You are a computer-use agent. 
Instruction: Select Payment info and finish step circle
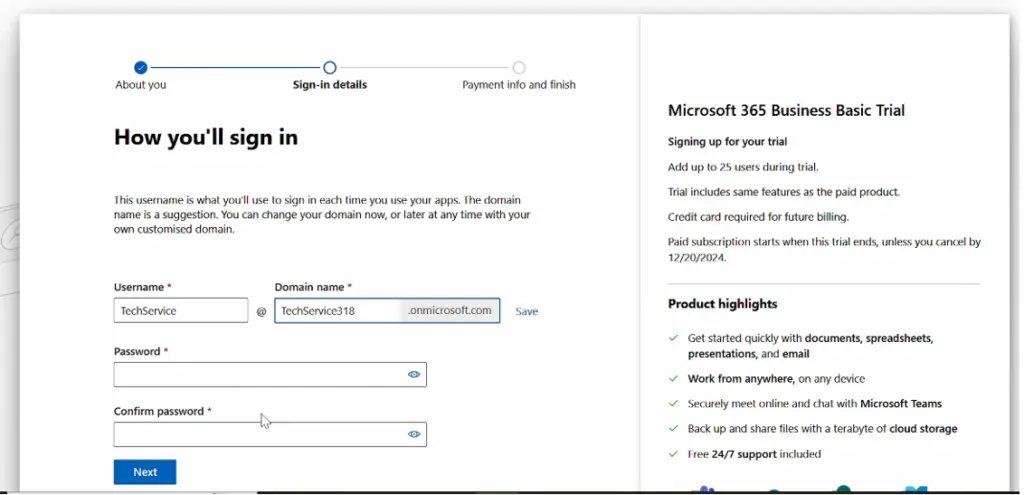coord(519,67)
